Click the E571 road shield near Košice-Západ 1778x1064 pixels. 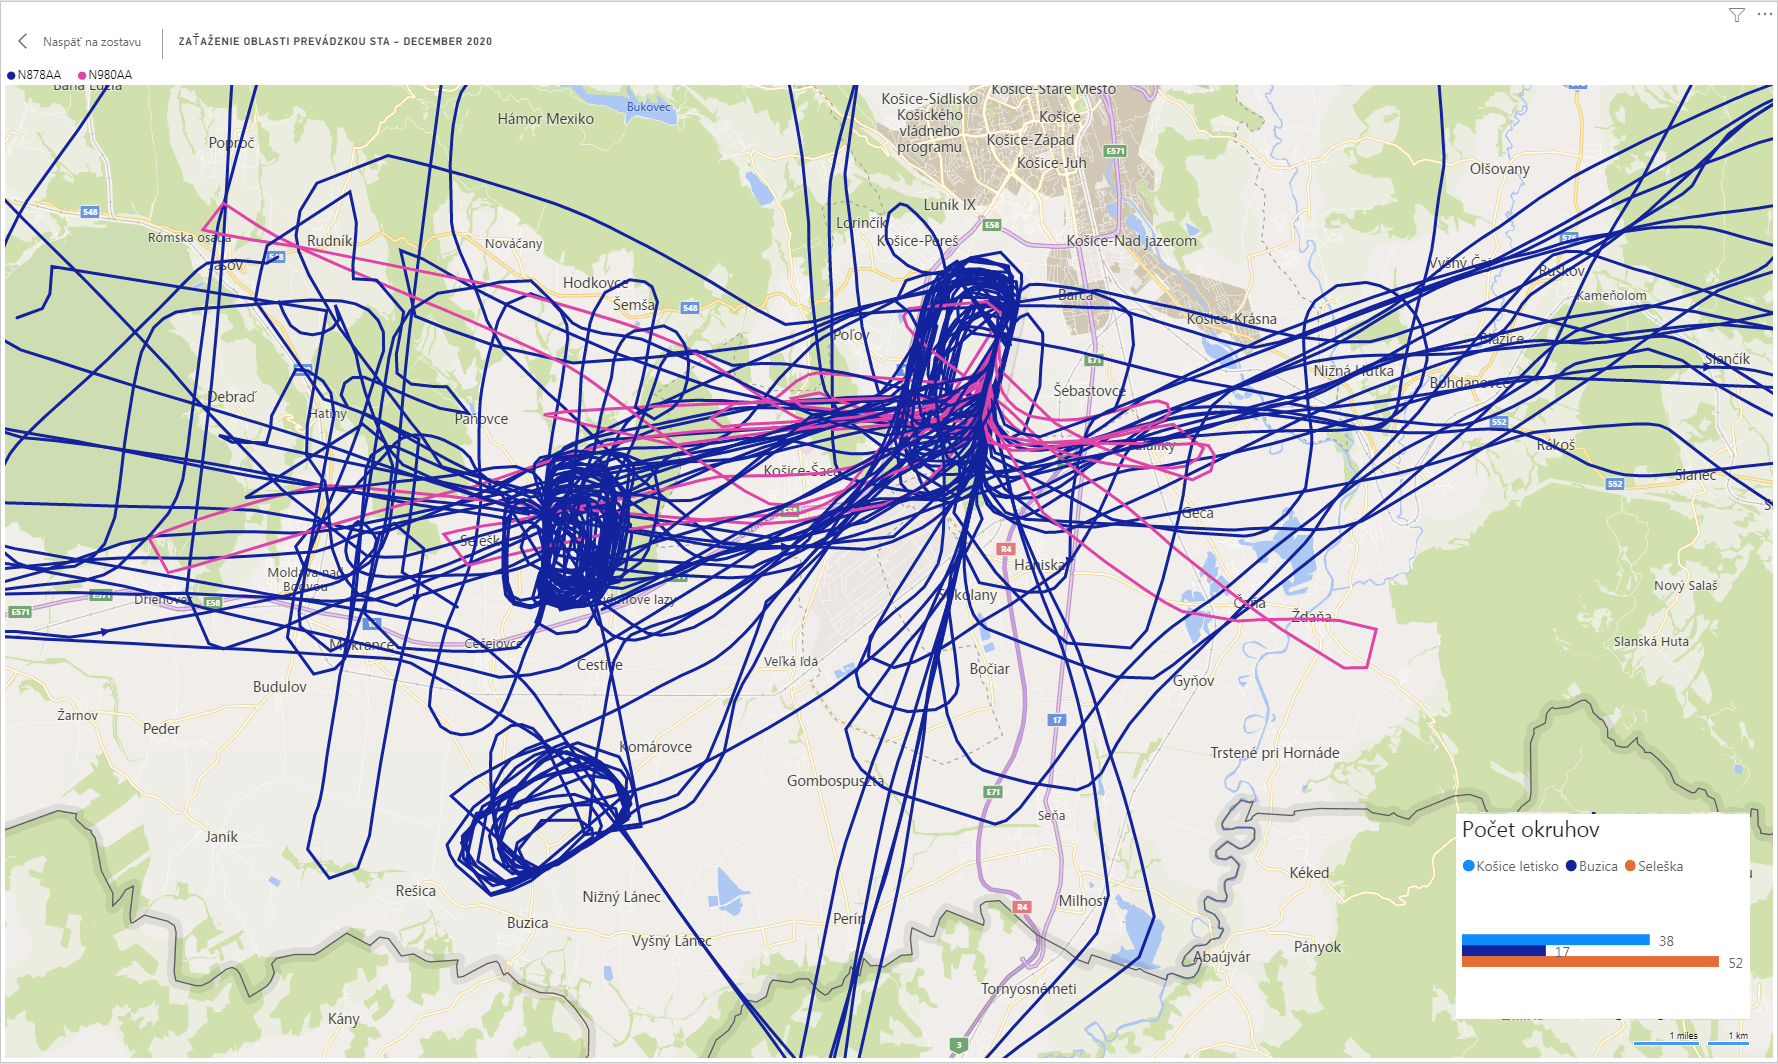[1115, 151]
